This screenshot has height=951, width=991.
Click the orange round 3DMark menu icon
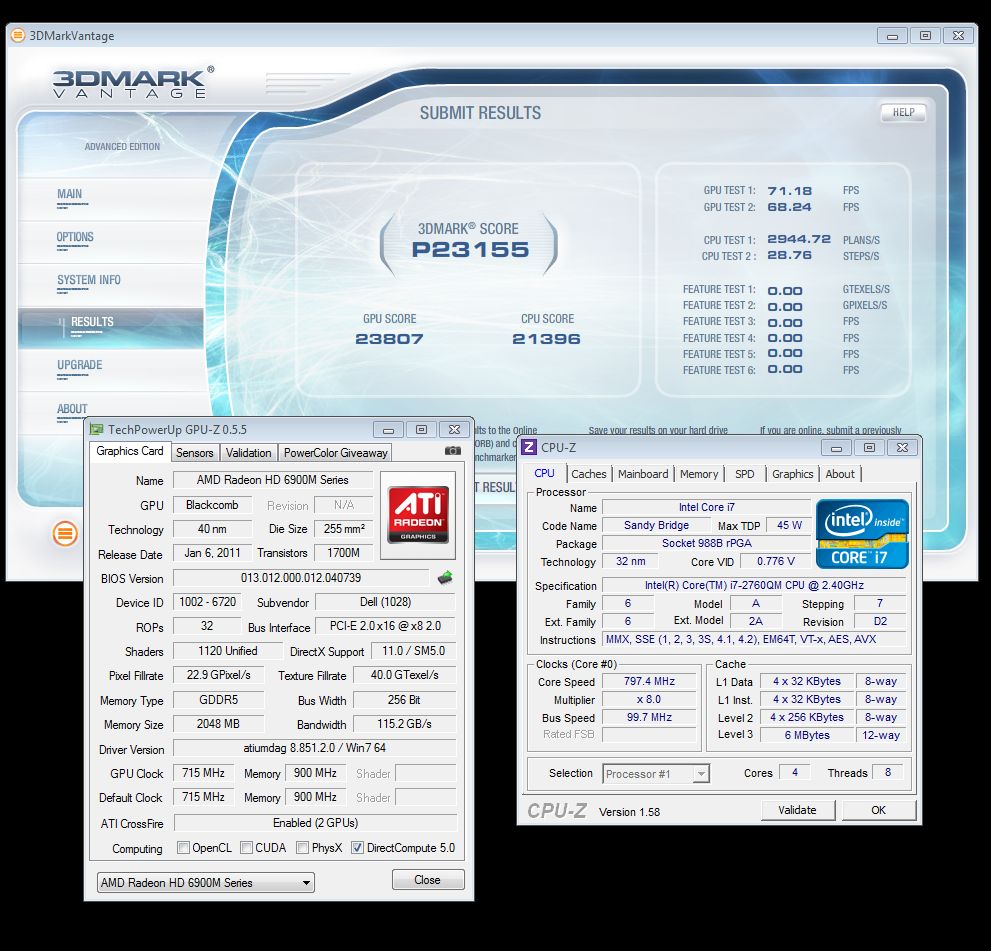click(x=65, y=533)
